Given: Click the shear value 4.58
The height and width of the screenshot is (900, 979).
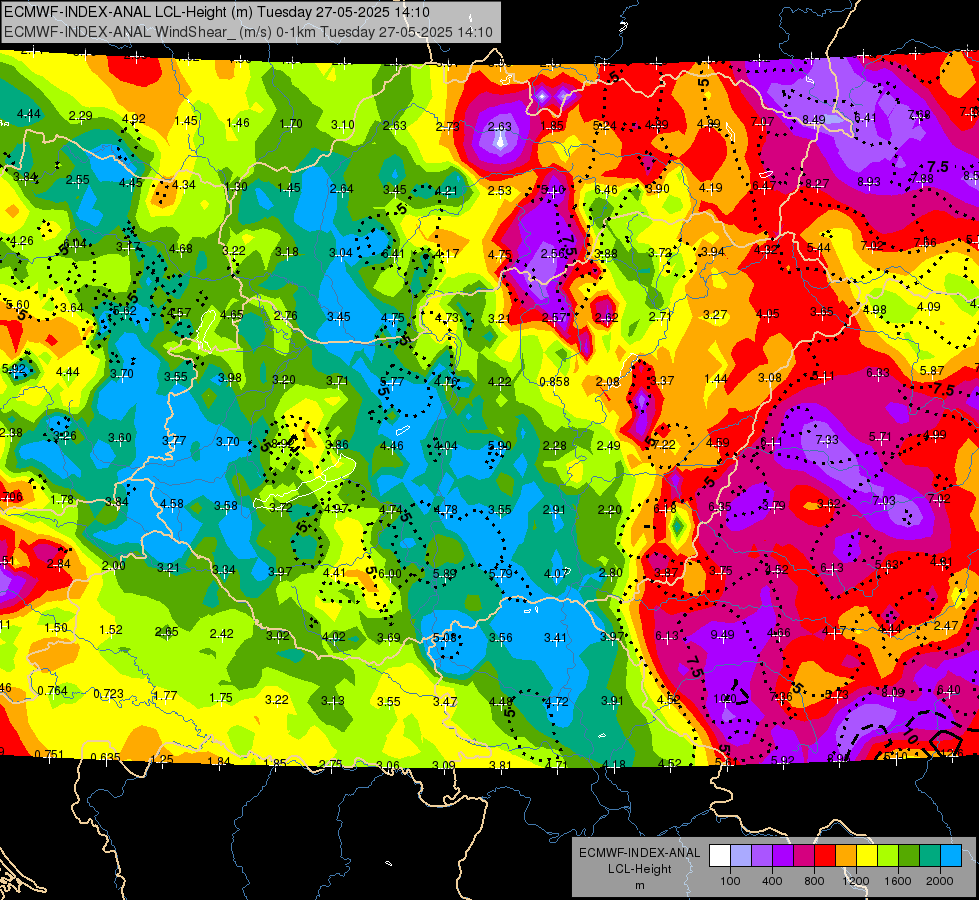Looking at the screenshot, I should [x=172, y=503].
